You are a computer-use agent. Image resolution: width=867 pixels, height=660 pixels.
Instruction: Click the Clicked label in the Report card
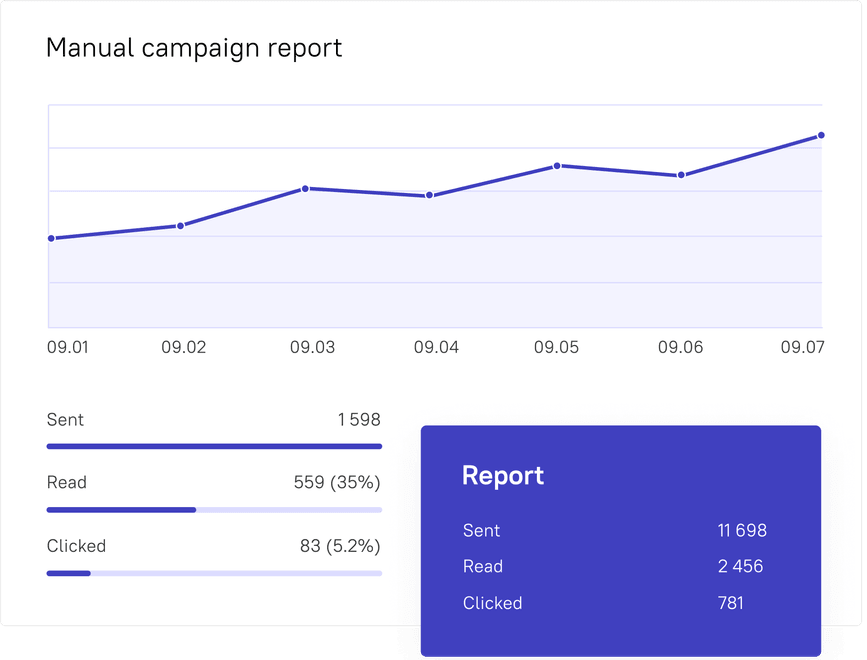[493, 603]
